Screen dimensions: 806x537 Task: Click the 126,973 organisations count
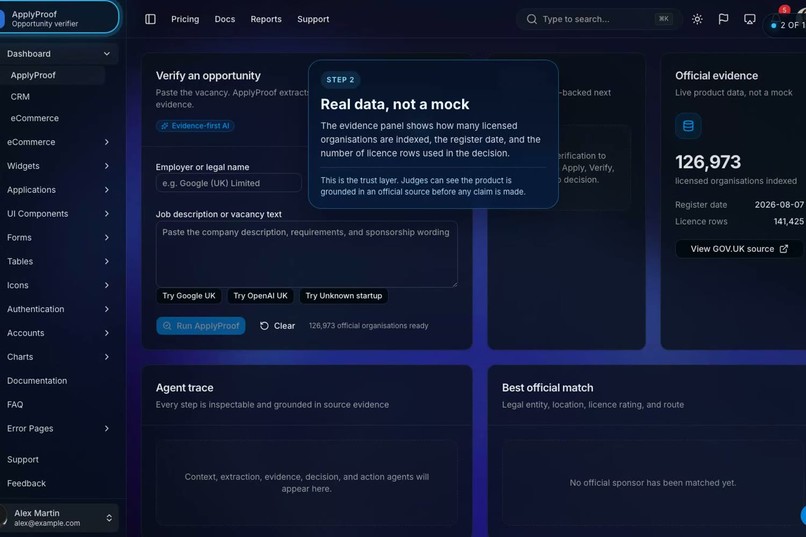tap(708, 162)
